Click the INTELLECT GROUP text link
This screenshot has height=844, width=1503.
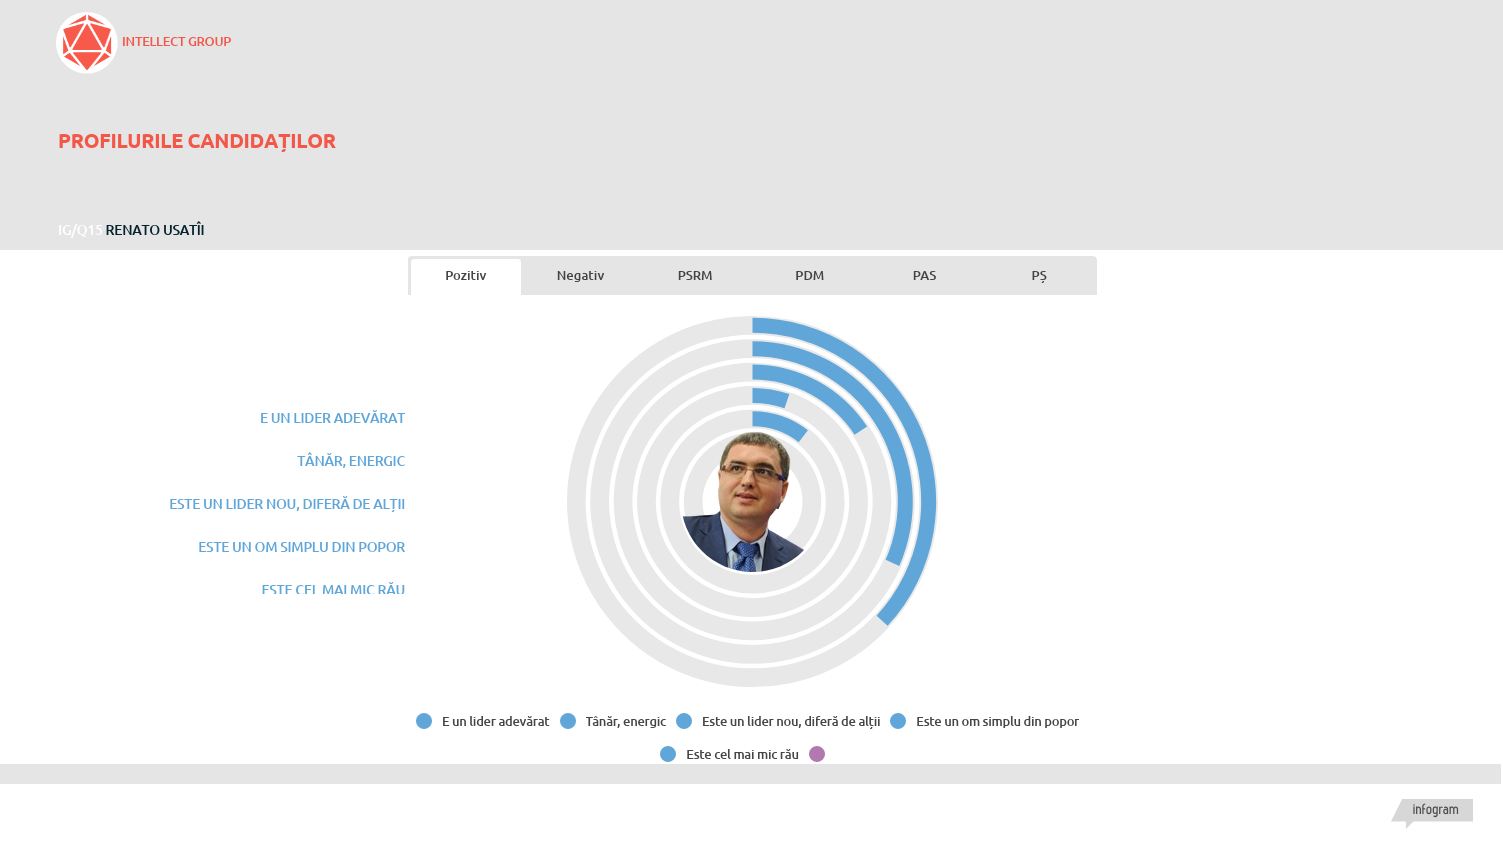(x=176, y=42)
